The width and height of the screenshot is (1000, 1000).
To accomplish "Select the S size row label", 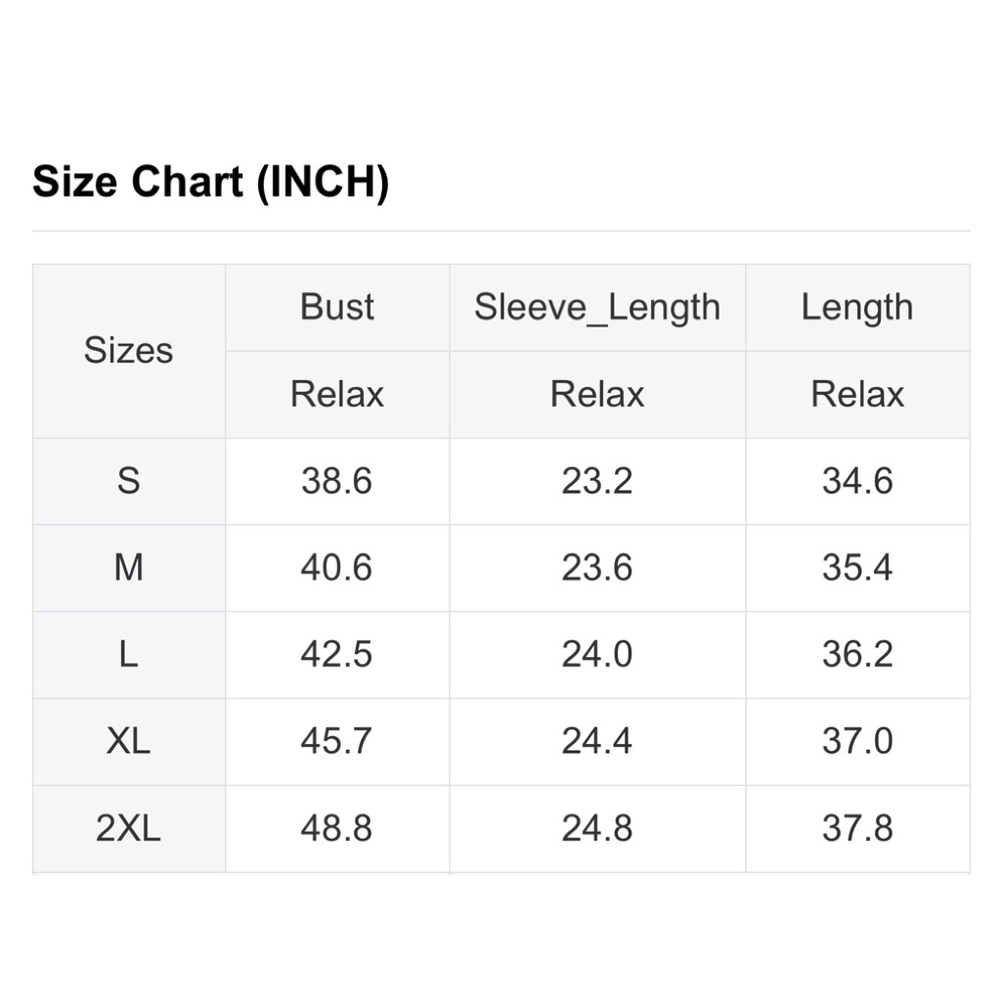I will (128, 481).
